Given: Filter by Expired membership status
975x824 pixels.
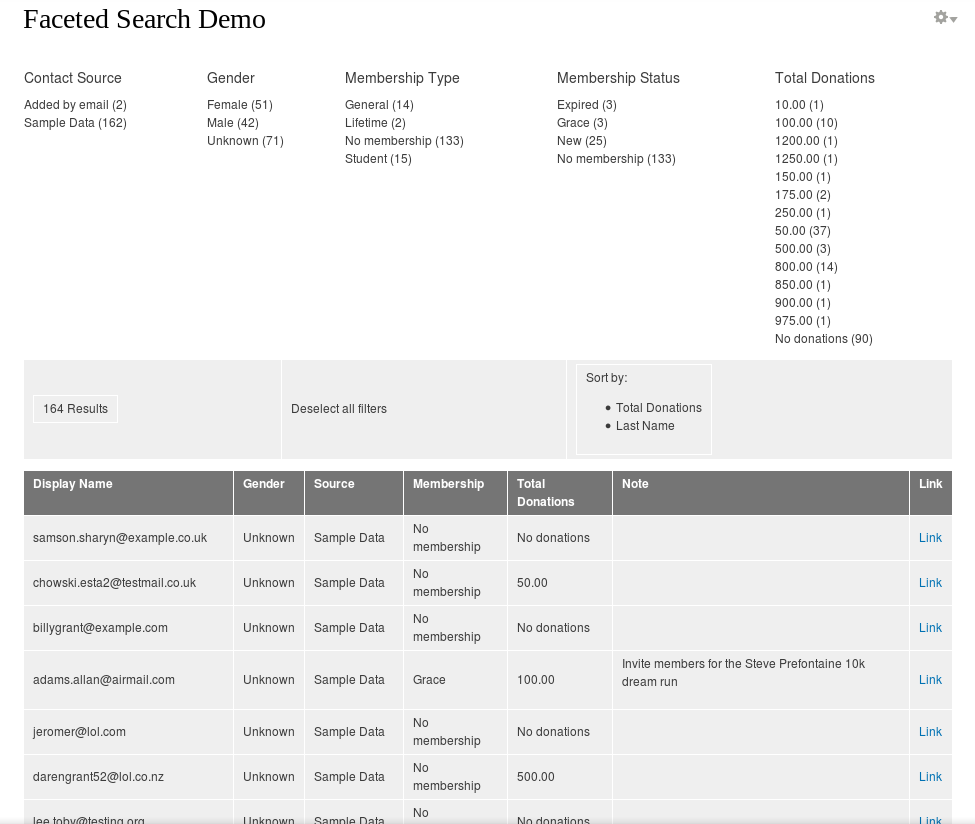Looking at the screenshot, I should coord(586,105).
